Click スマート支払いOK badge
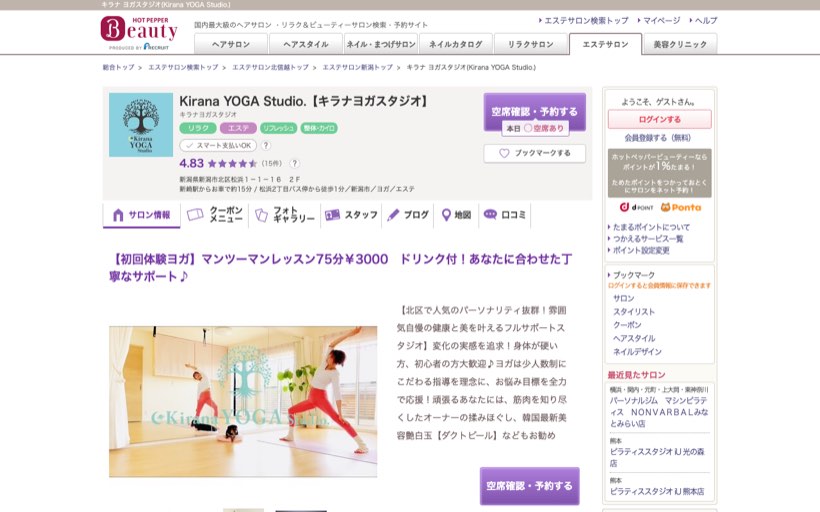This screenshot has width=820, height=512. click(219, 145)
